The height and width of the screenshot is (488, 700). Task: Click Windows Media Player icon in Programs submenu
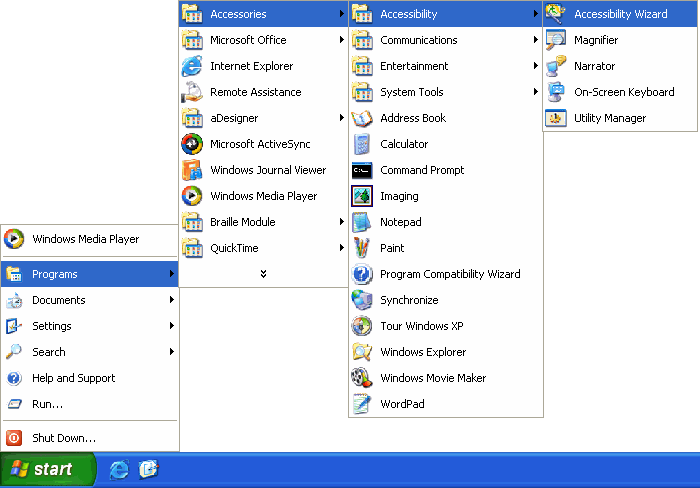[192, 196]
